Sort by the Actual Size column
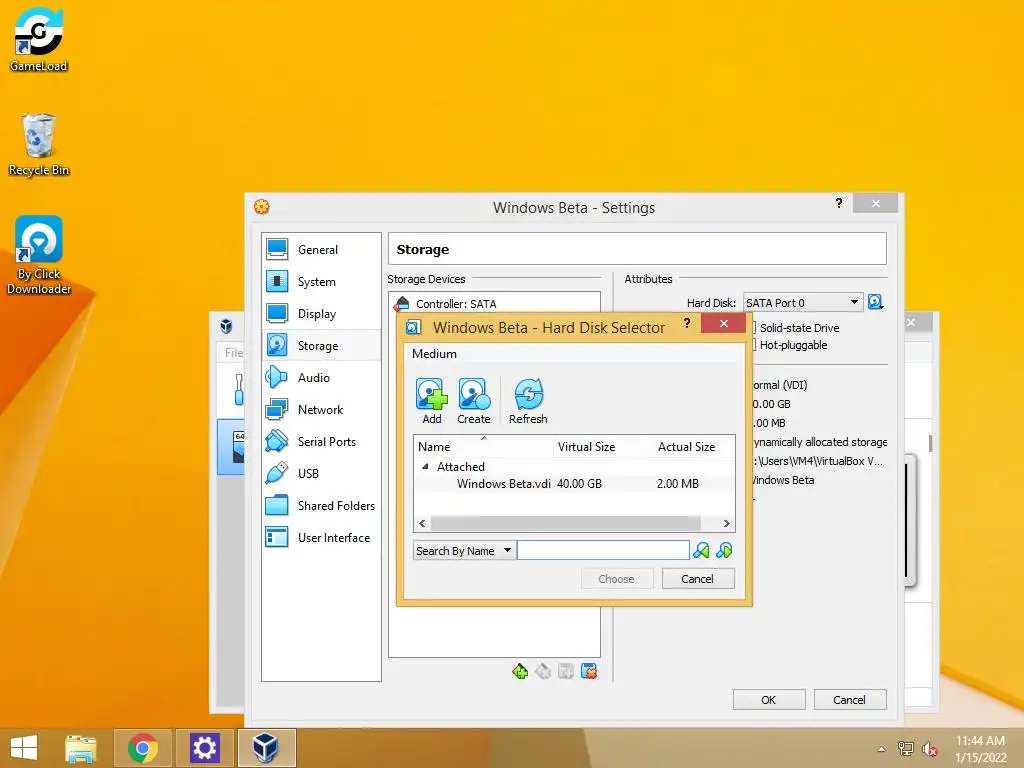Screen dimensions: 1024x768 (694, 447)
